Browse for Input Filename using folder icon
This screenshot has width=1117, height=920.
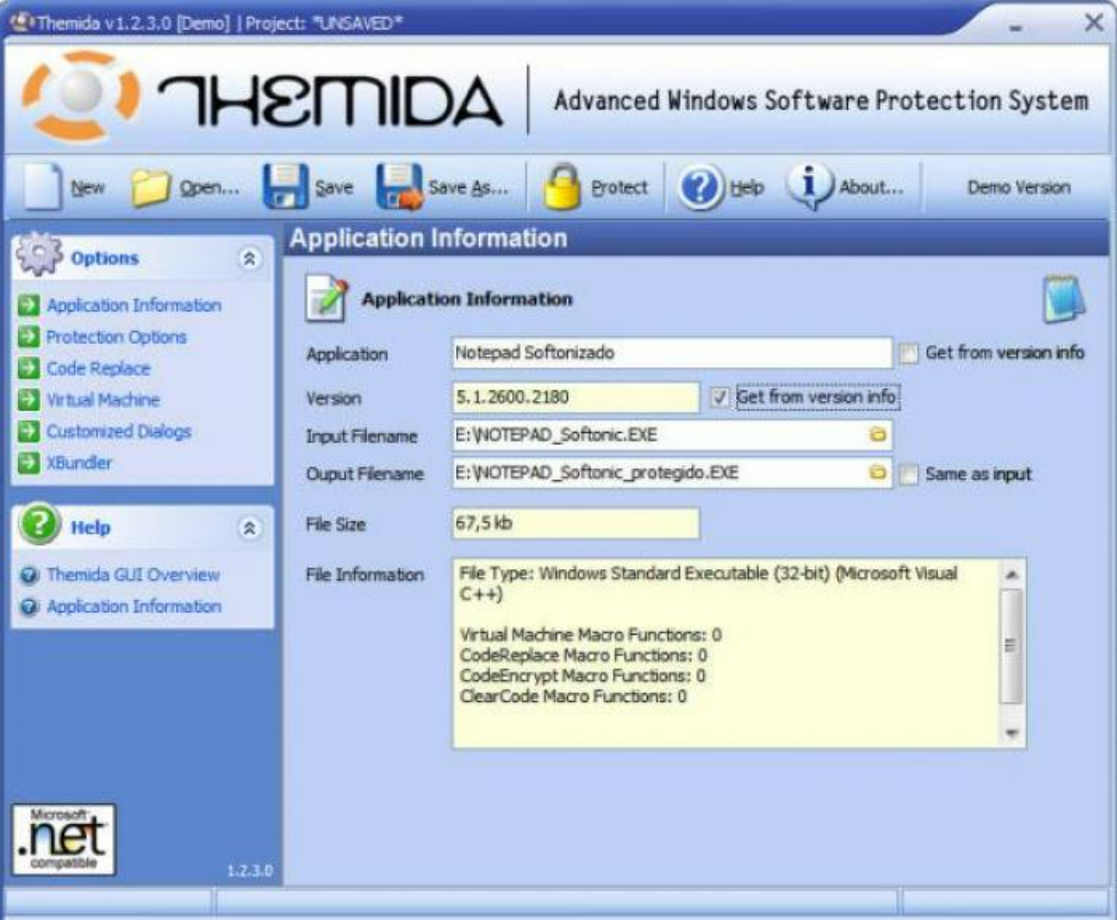878,435
